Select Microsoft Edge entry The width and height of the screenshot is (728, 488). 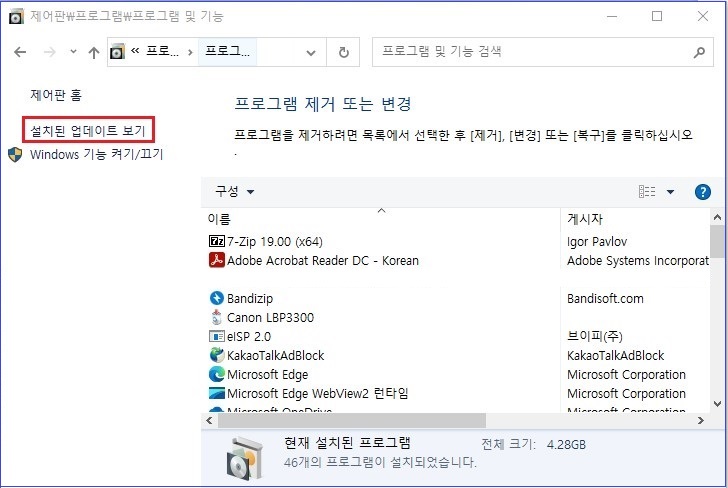(x=267, y=375)
